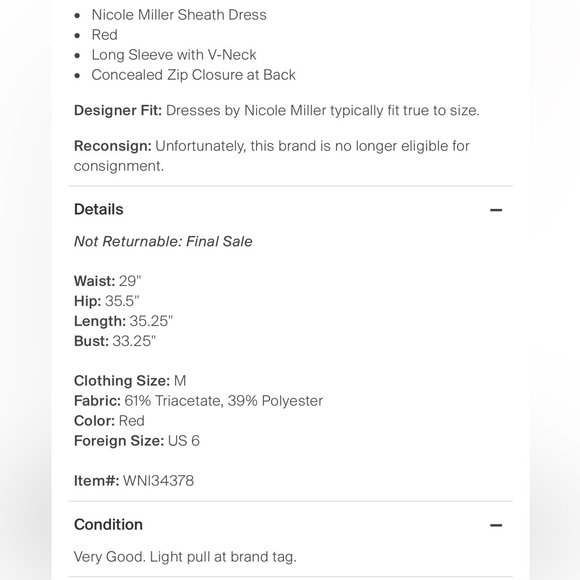Click the Red bullet item
Screen dimensions: 580x580
[105, 35]
